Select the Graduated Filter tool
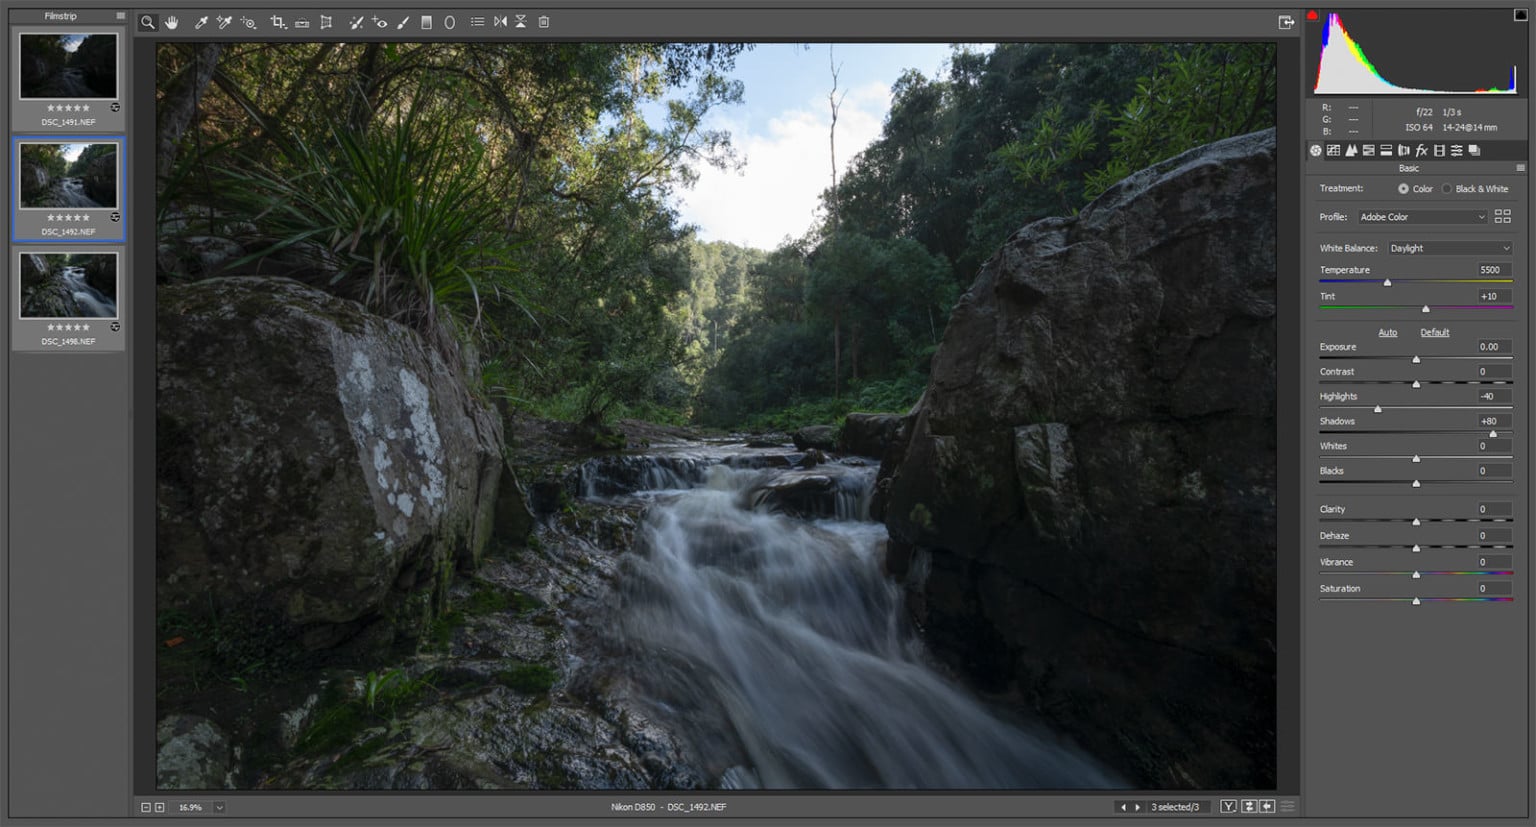Image resolution: width=1536 pixels, height=827 pixels. tap(425, 21)
